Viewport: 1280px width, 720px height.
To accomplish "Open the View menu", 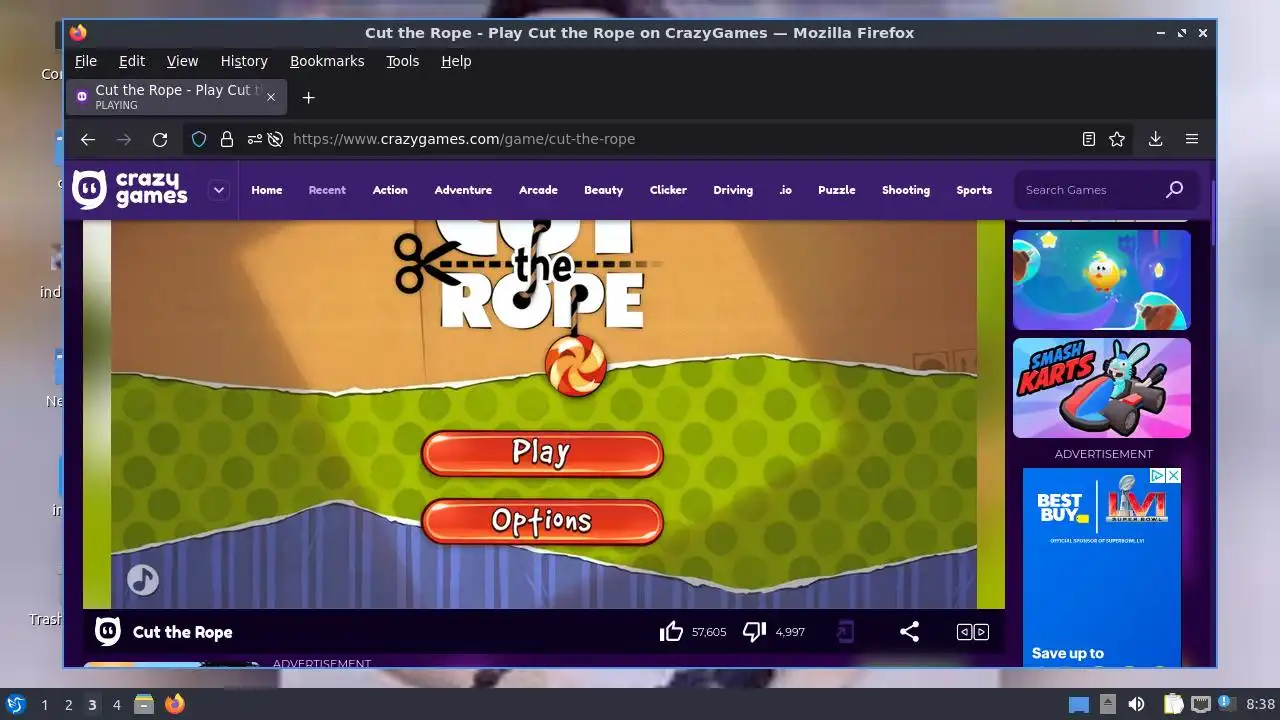I will [182, 61].
